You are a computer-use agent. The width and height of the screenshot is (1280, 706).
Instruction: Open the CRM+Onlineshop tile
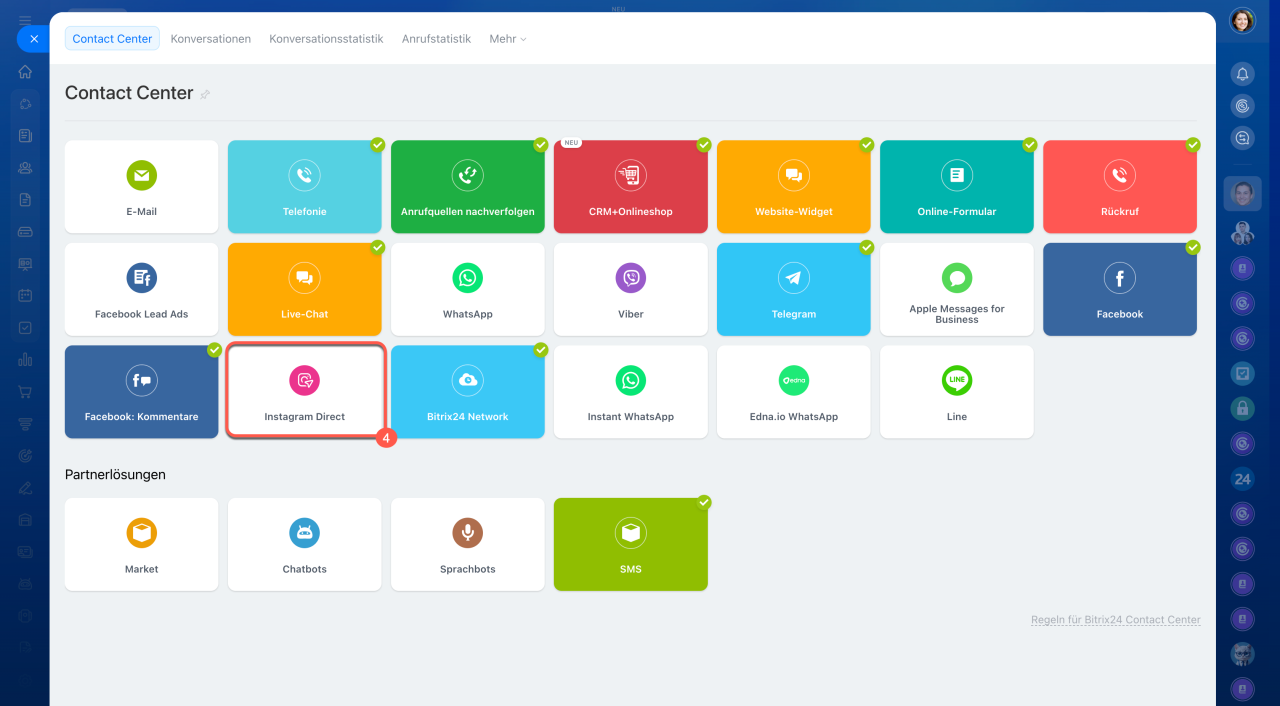630,187
